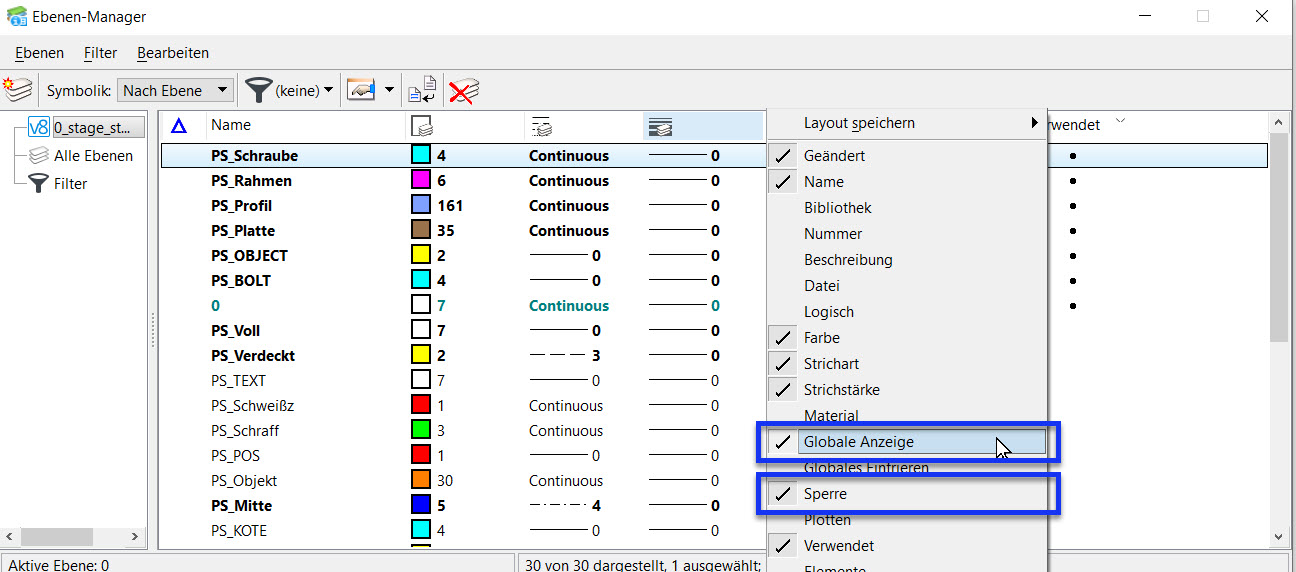Click the Alle Ebenen stack icon
This screenshot has width=1296, height=572.
(39, 155)
